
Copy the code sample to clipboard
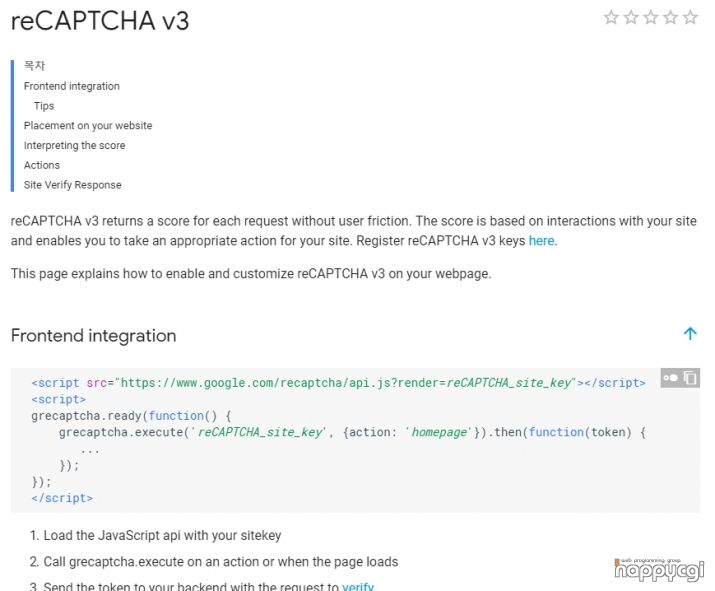click(690, 378)
